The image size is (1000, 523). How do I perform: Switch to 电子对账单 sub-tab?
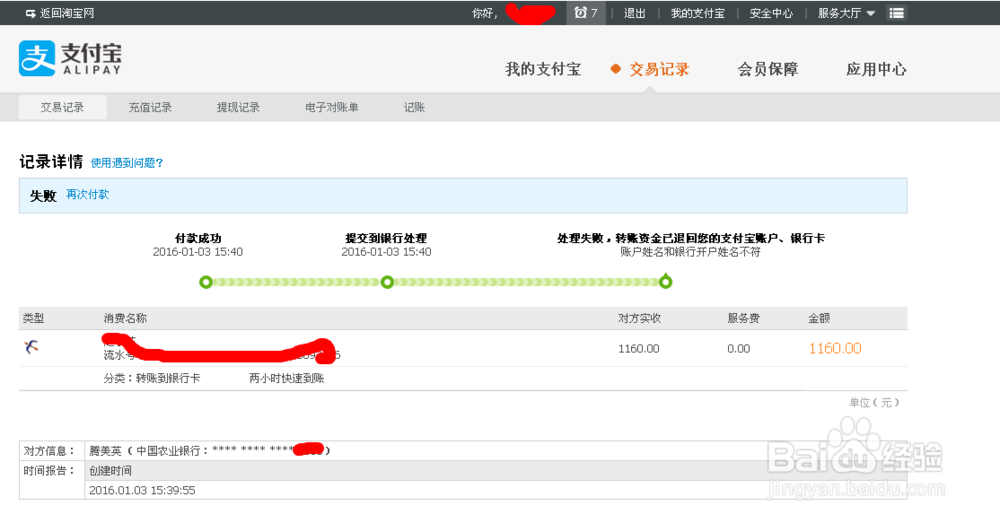(332, 107)
